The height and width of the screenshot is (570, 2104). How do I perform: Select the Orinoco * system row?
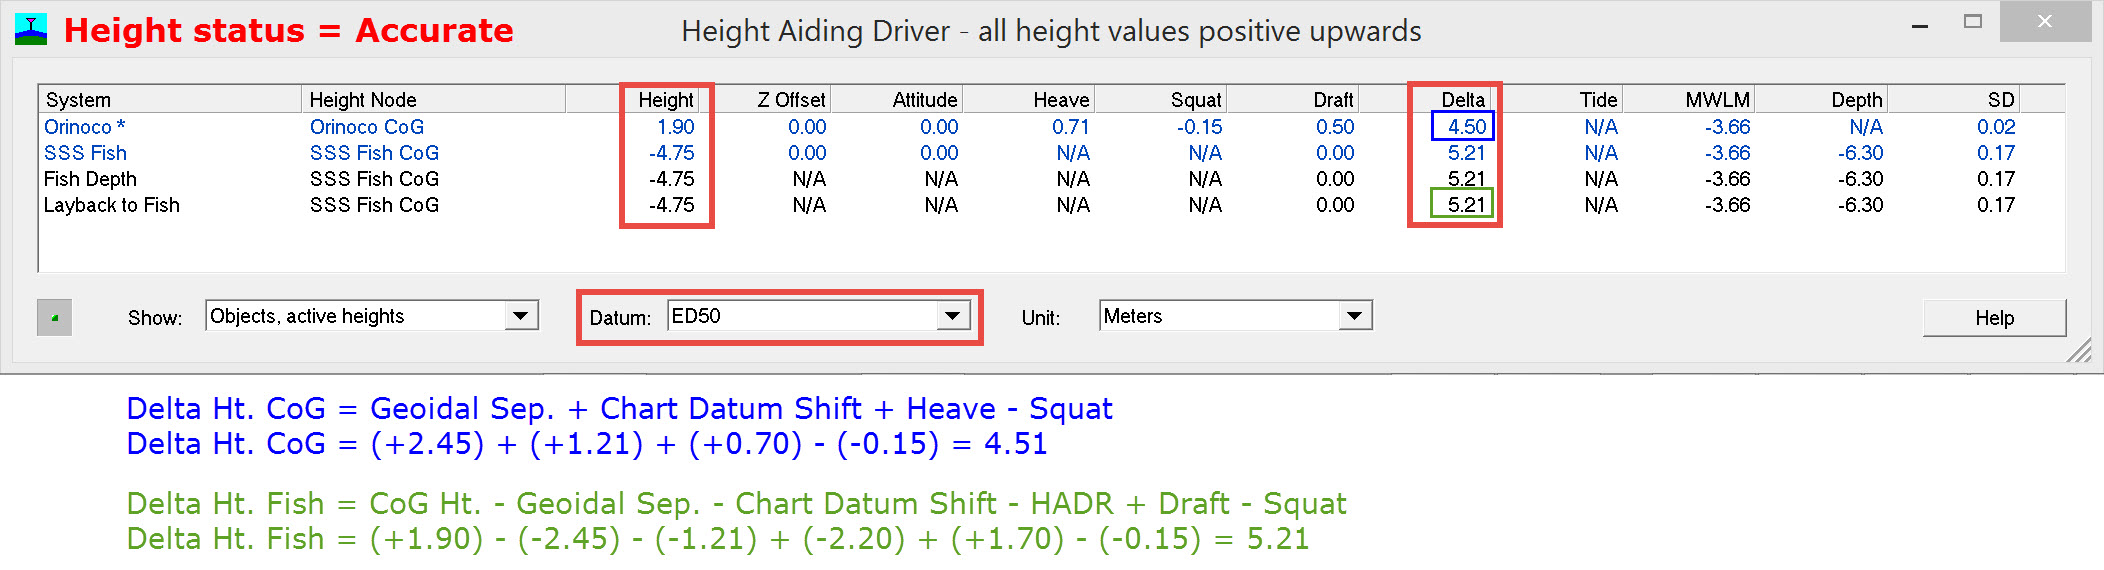[x=85, y=127]
